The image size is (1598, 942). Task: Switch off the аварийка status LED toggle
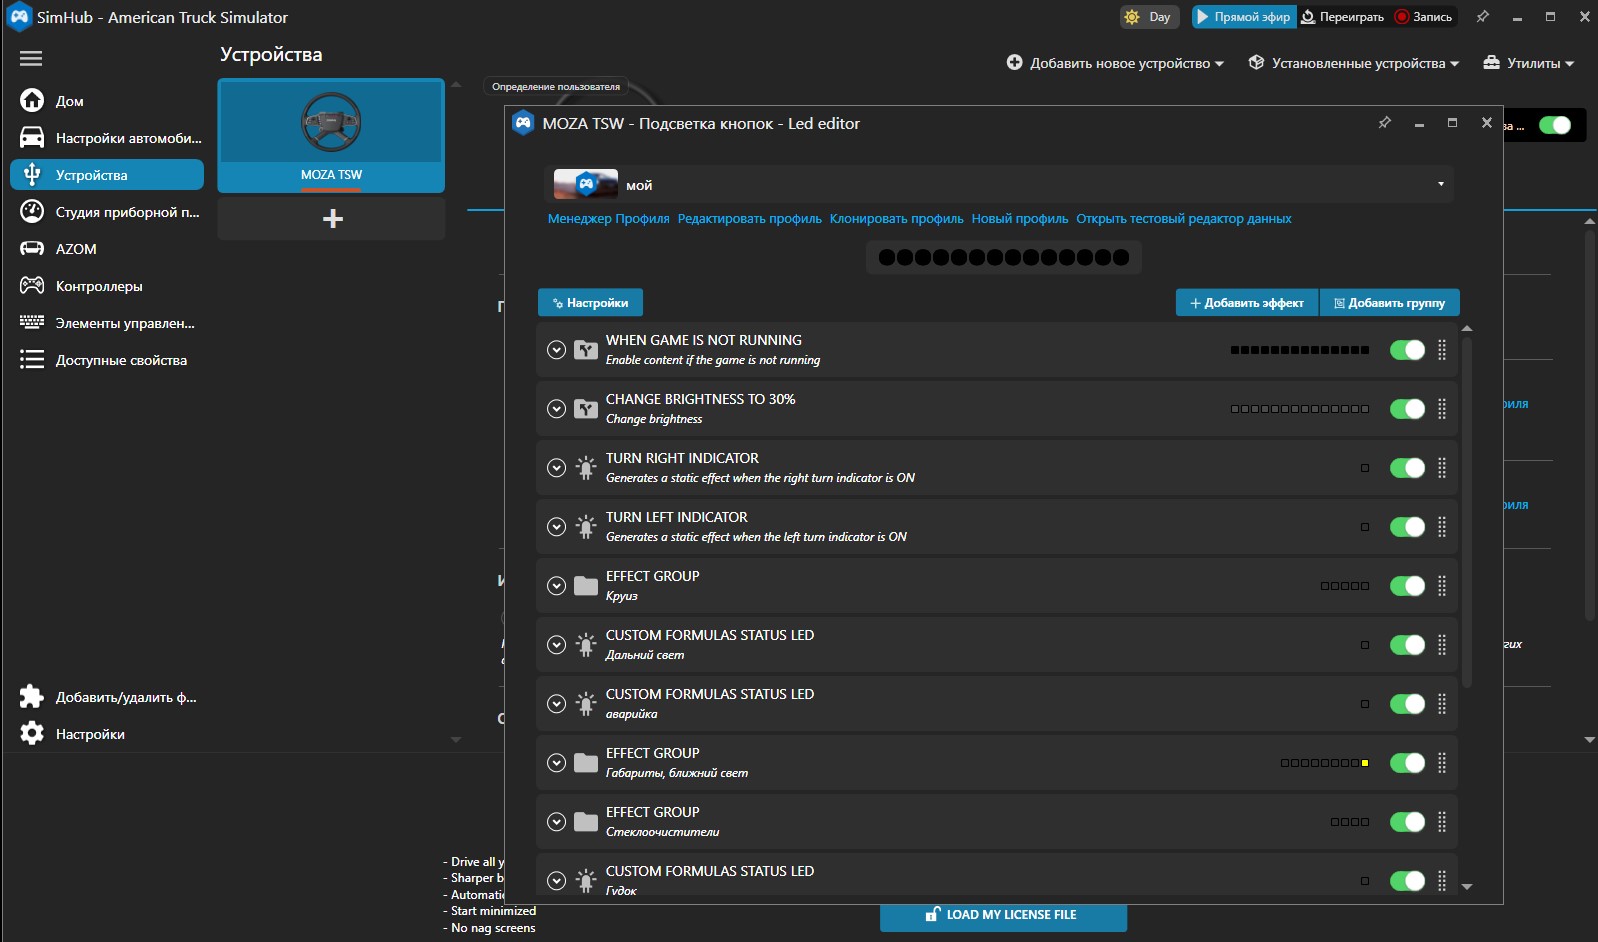[x=1407, y=704]
